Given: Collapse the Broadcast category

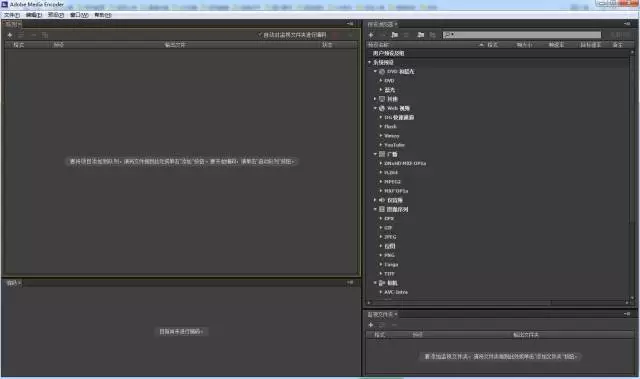Looking at the screenshot, I should 375,154.
